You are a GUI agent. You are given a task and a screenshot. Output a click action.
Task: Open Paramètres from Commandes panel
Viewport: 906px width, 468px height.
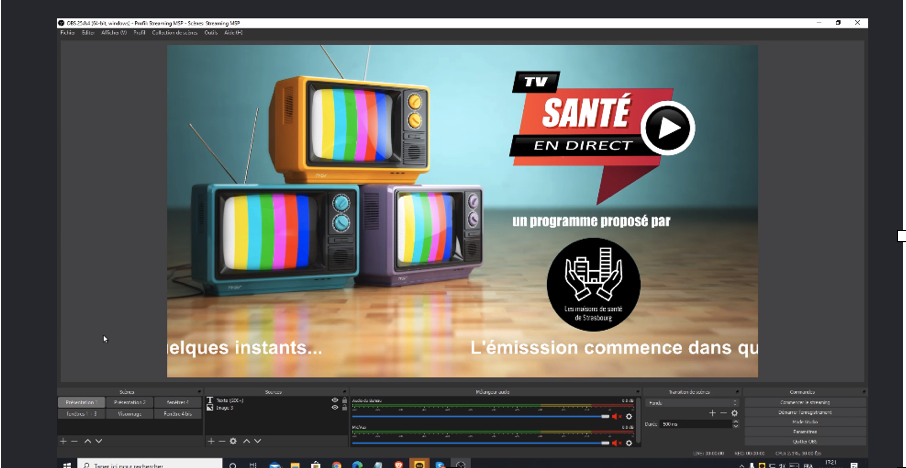(x=805, y=432)
